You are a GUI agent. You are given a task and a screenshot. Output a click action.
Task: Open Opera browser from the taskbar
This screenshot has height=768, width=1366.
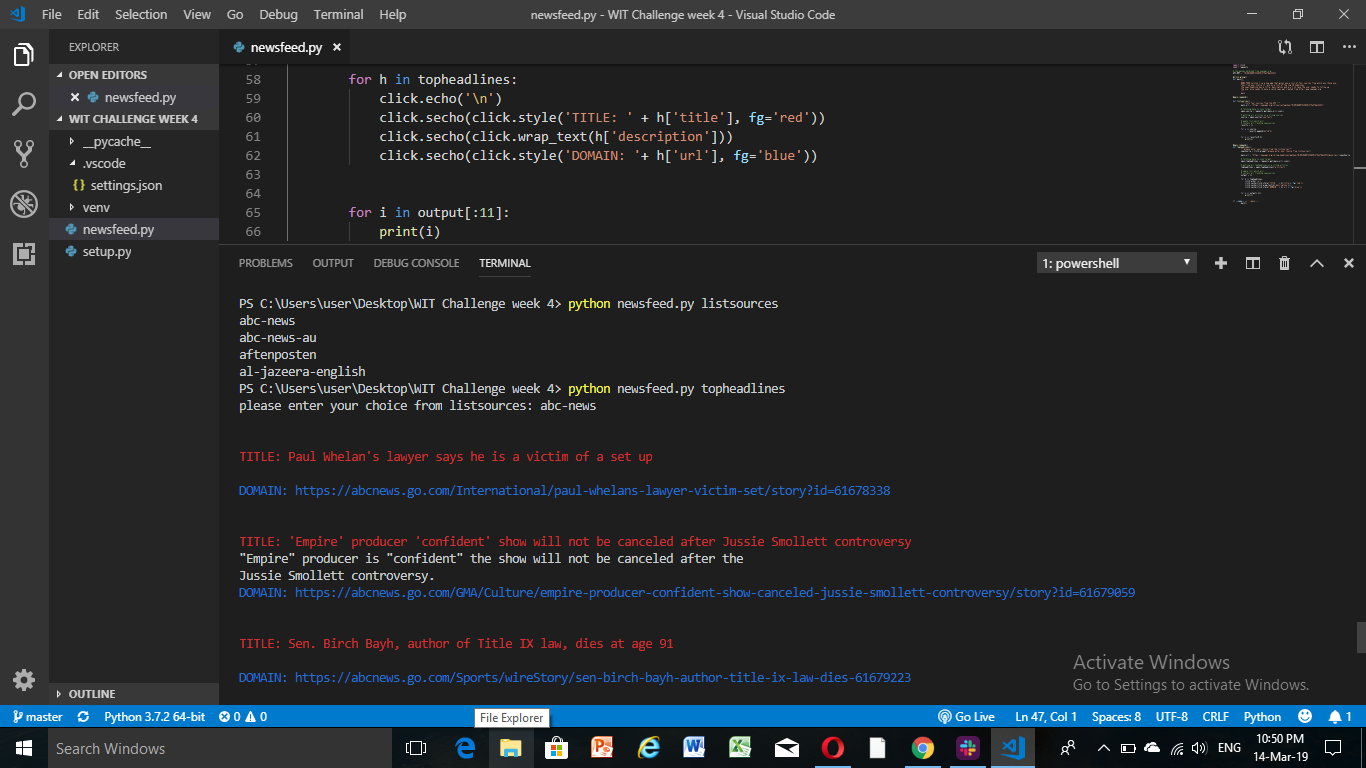[832, 748]
